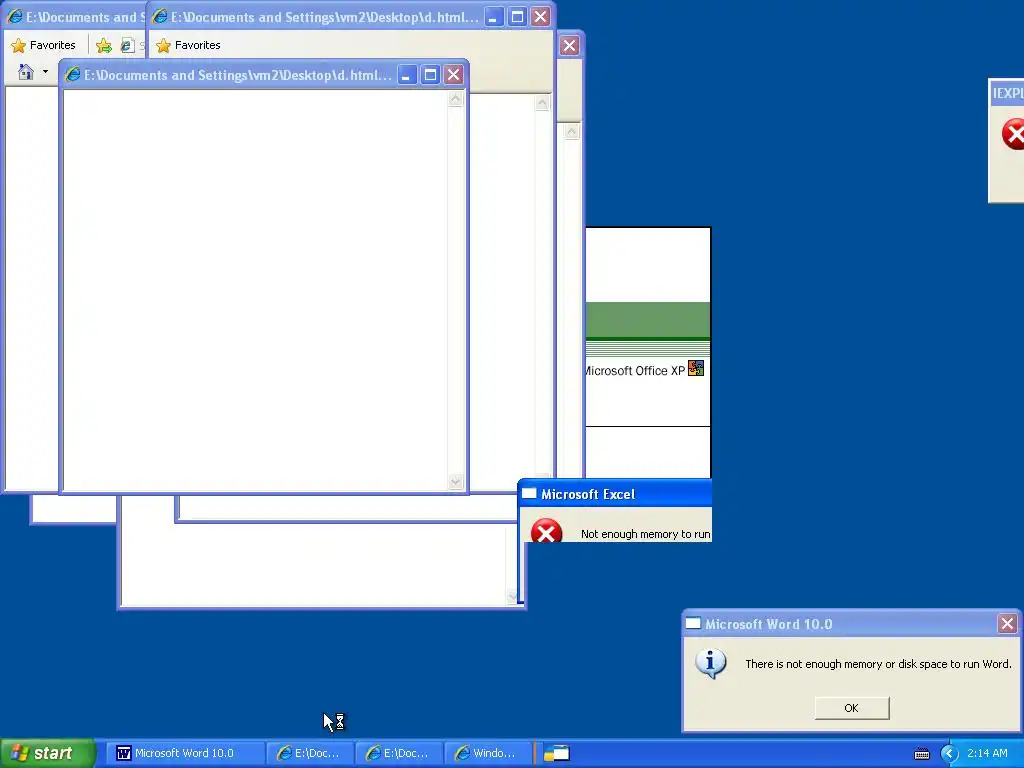Viewport: 1024px width, 768px height.
Task: Click the scroll up arrow in the front IE window
Action: (456, 99)
